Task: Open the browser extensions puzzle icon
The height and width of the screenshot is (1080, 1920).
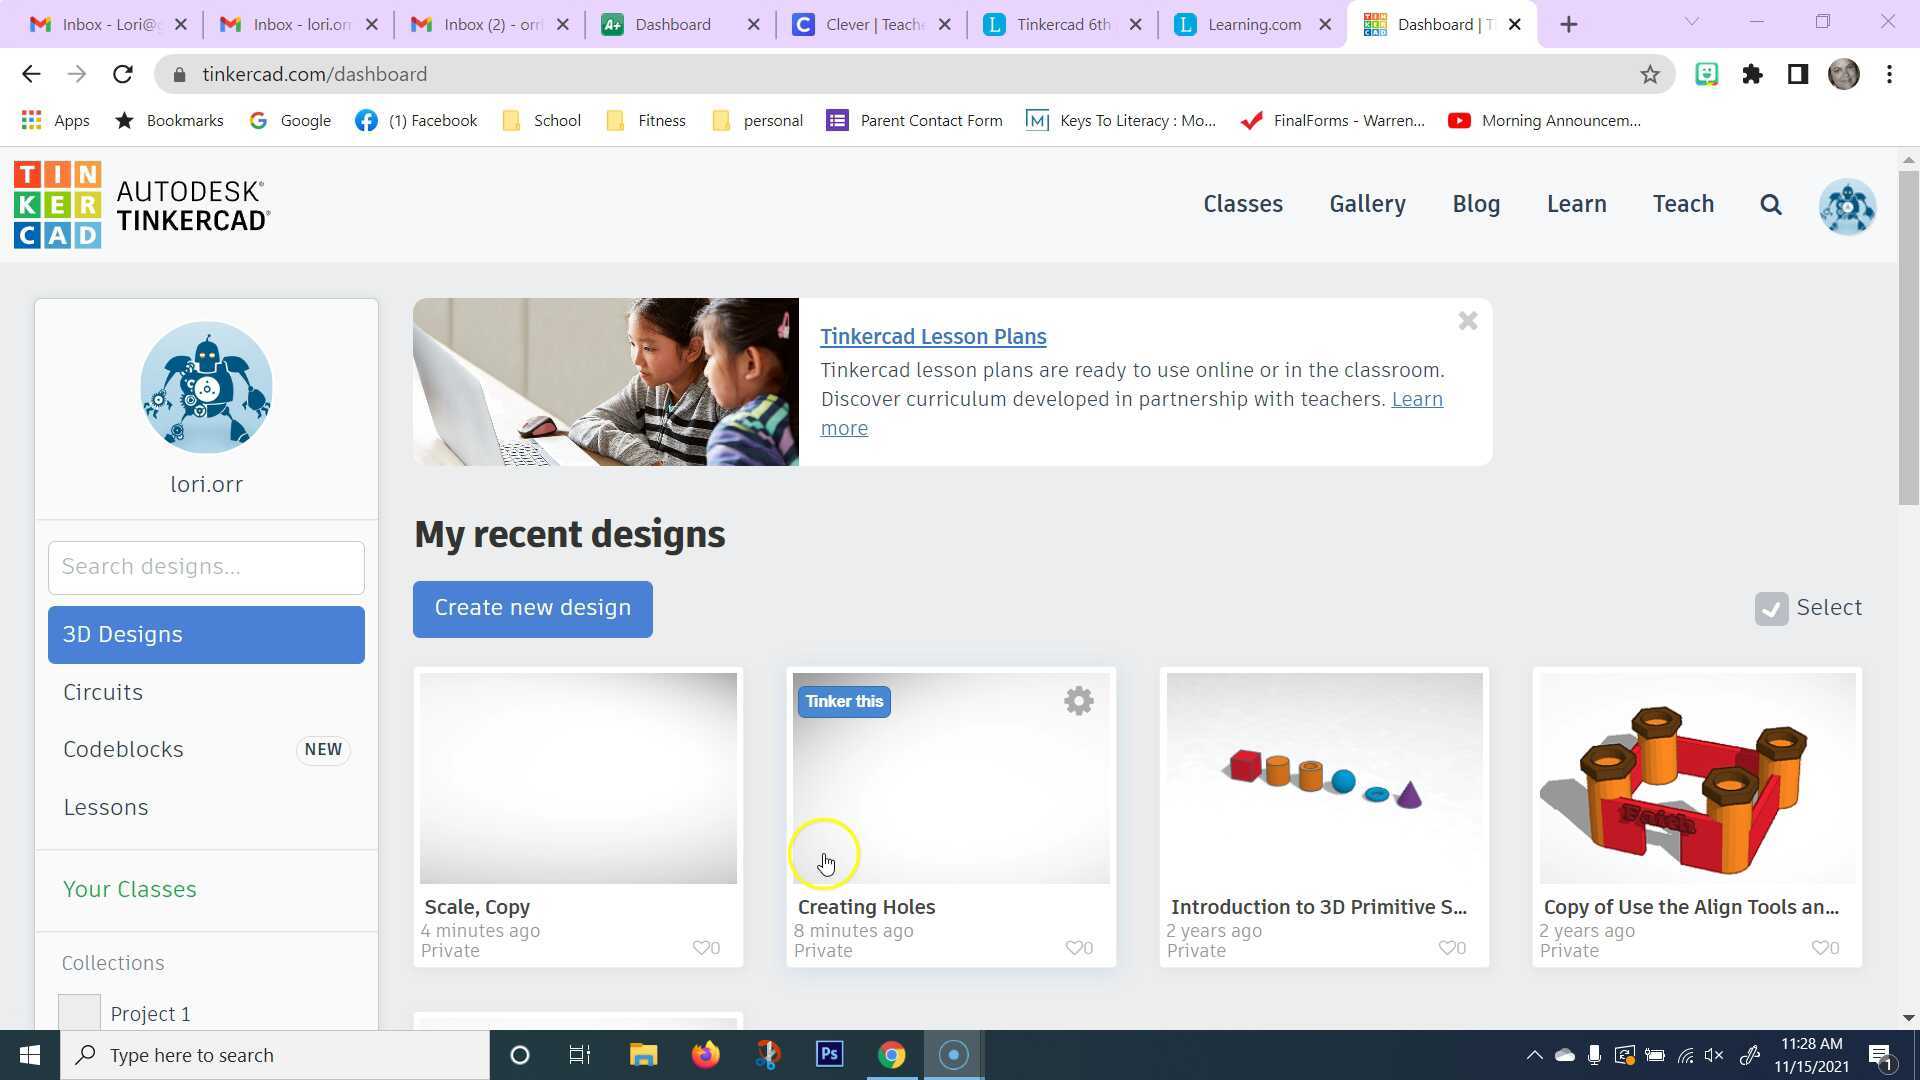Action: coord(1752,74)
